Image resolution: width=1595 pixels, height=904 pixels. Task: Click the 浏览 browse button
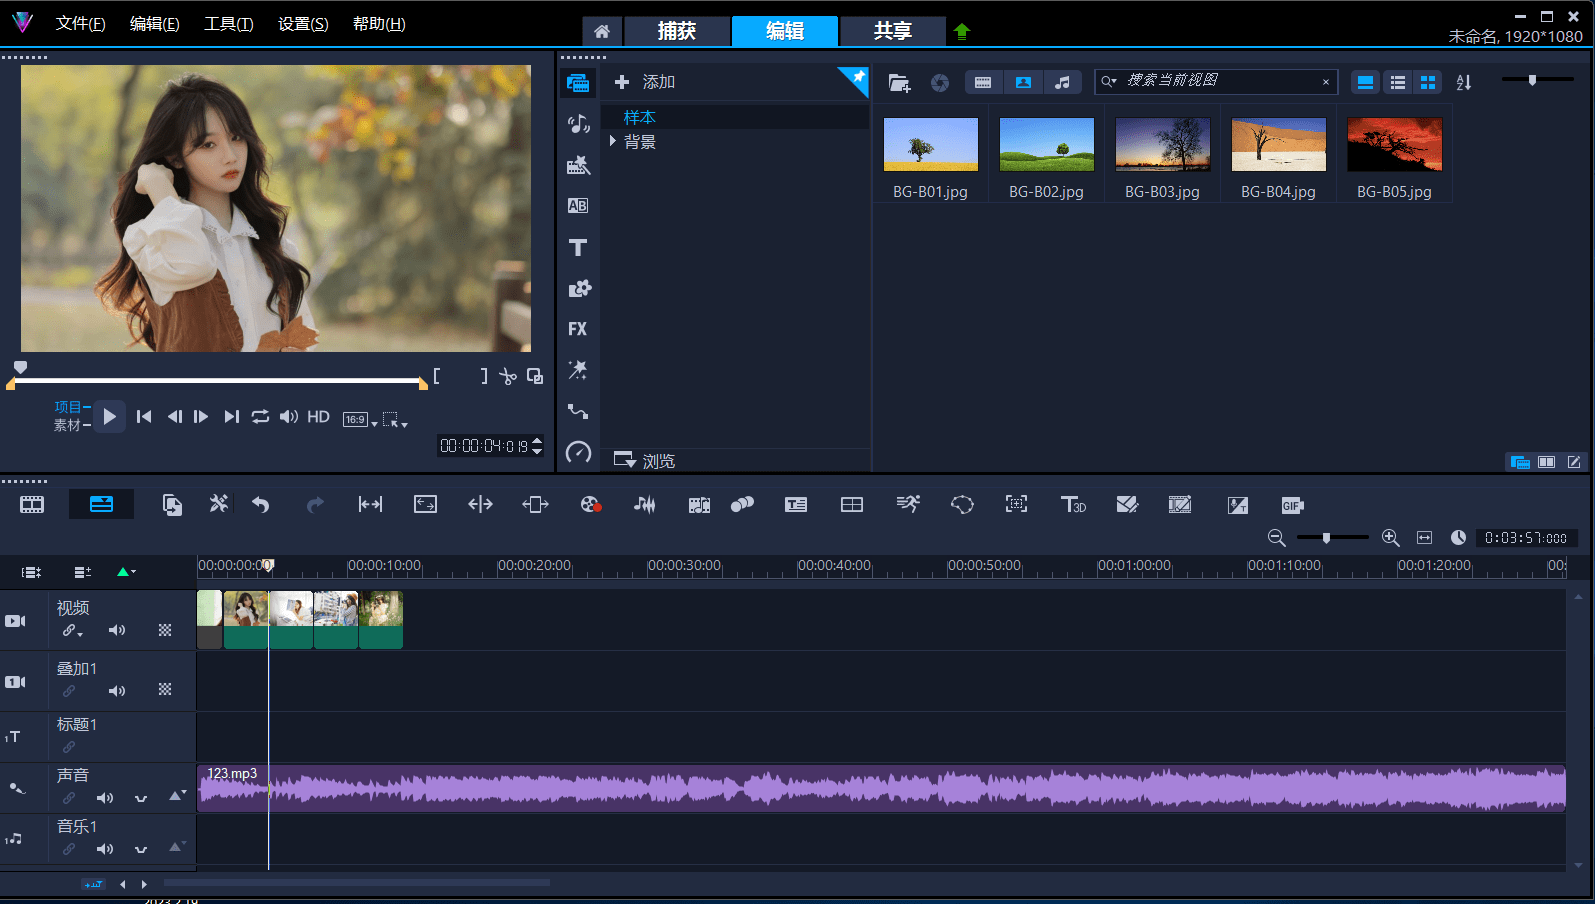point(645,461)
